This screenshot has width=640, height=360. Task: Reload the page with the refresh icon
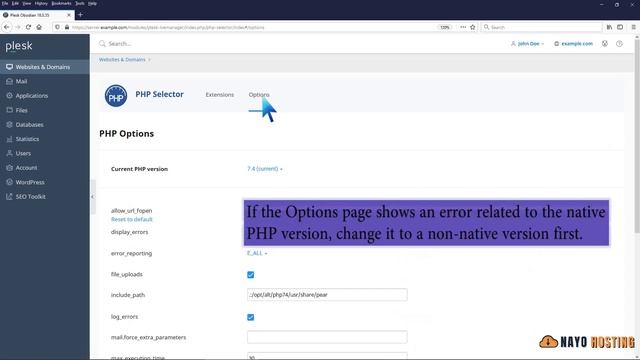(28, 27)
